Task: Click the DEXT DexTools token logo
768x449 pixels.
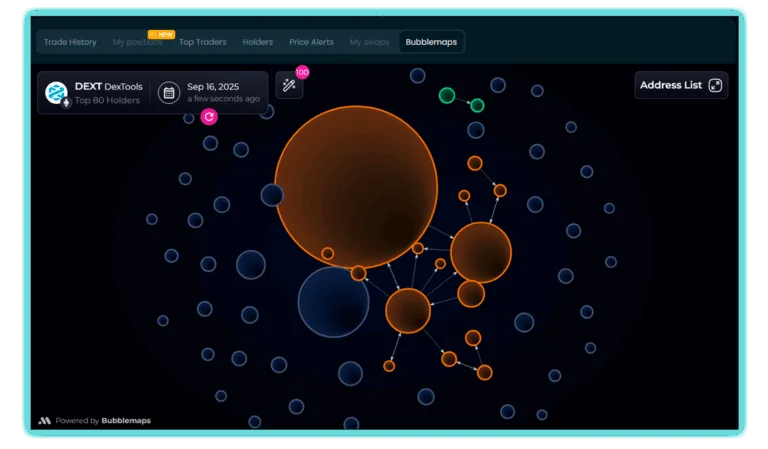Action: [x=56, y=92]
